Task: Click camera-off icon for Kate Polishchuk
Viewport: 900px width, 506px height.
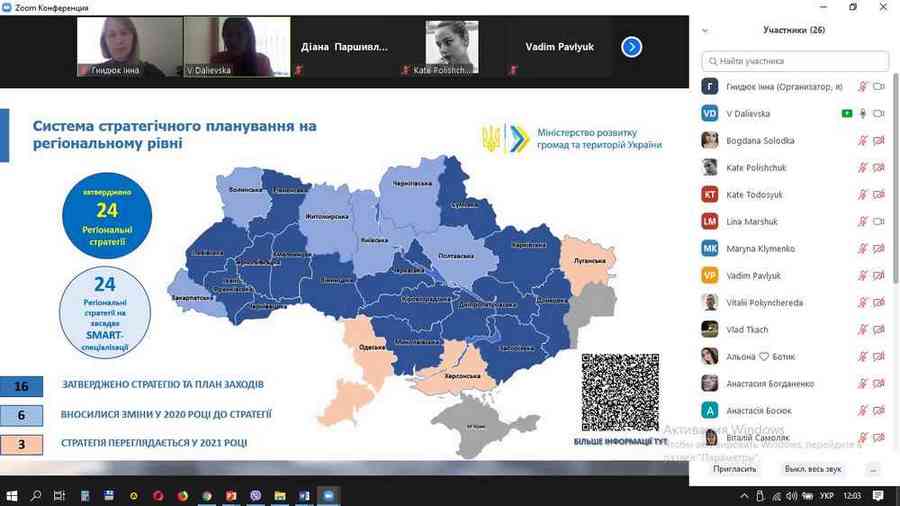Action: [879, 168]
